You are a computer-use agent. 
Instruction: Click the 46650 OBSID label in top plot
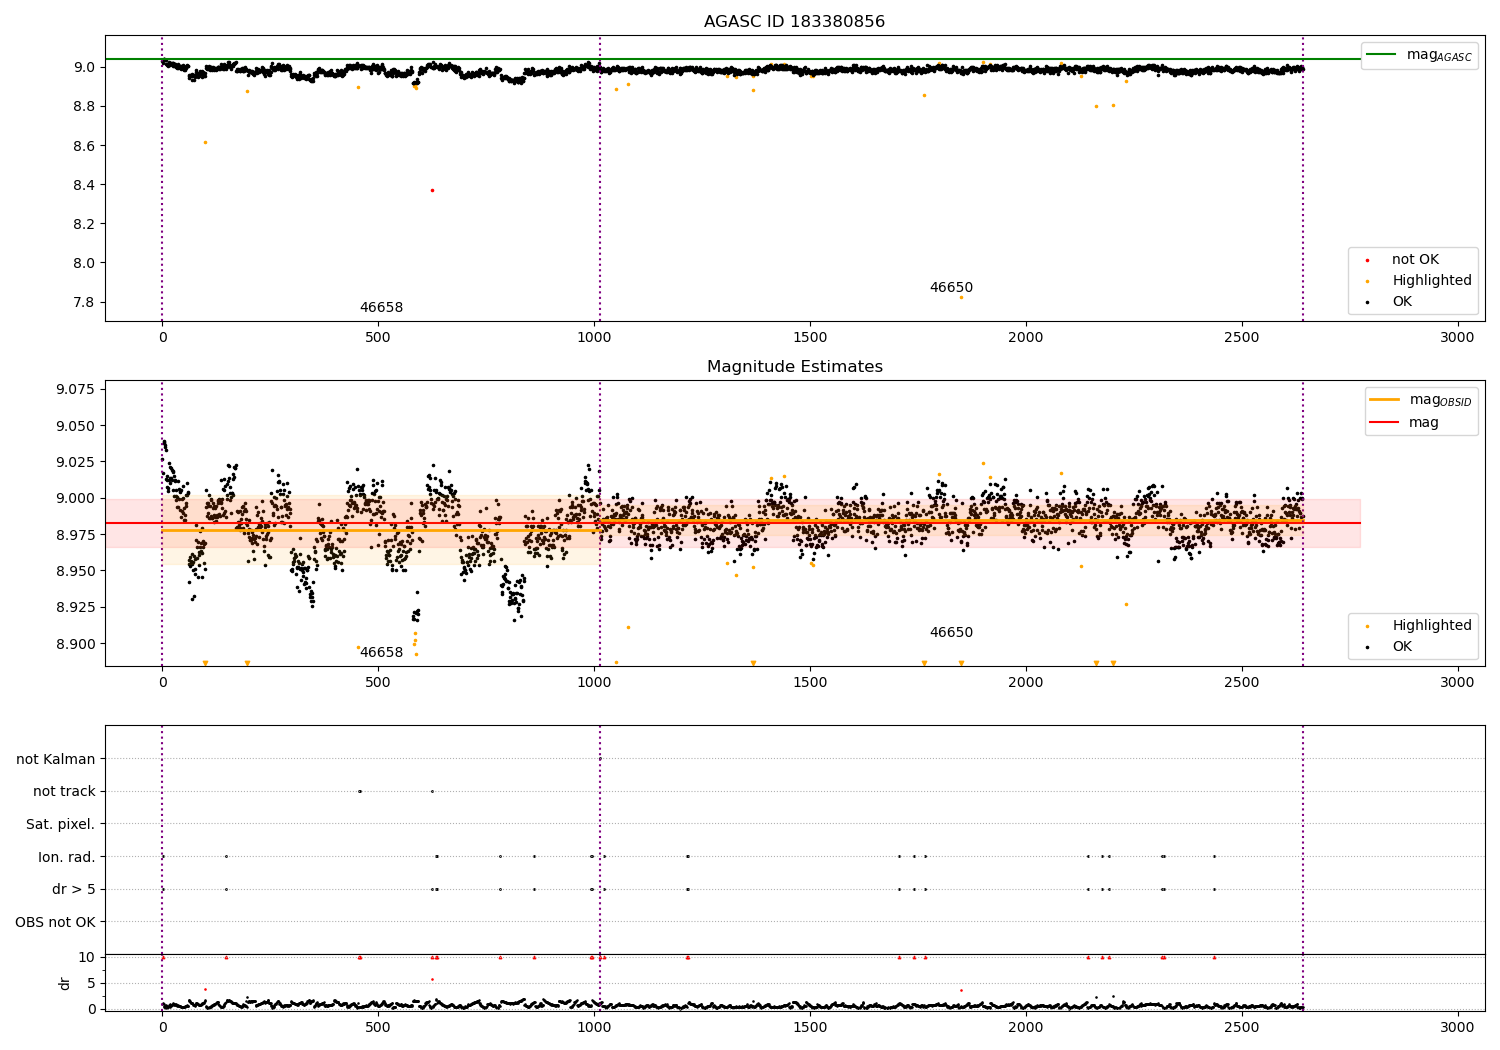(951, 288)
